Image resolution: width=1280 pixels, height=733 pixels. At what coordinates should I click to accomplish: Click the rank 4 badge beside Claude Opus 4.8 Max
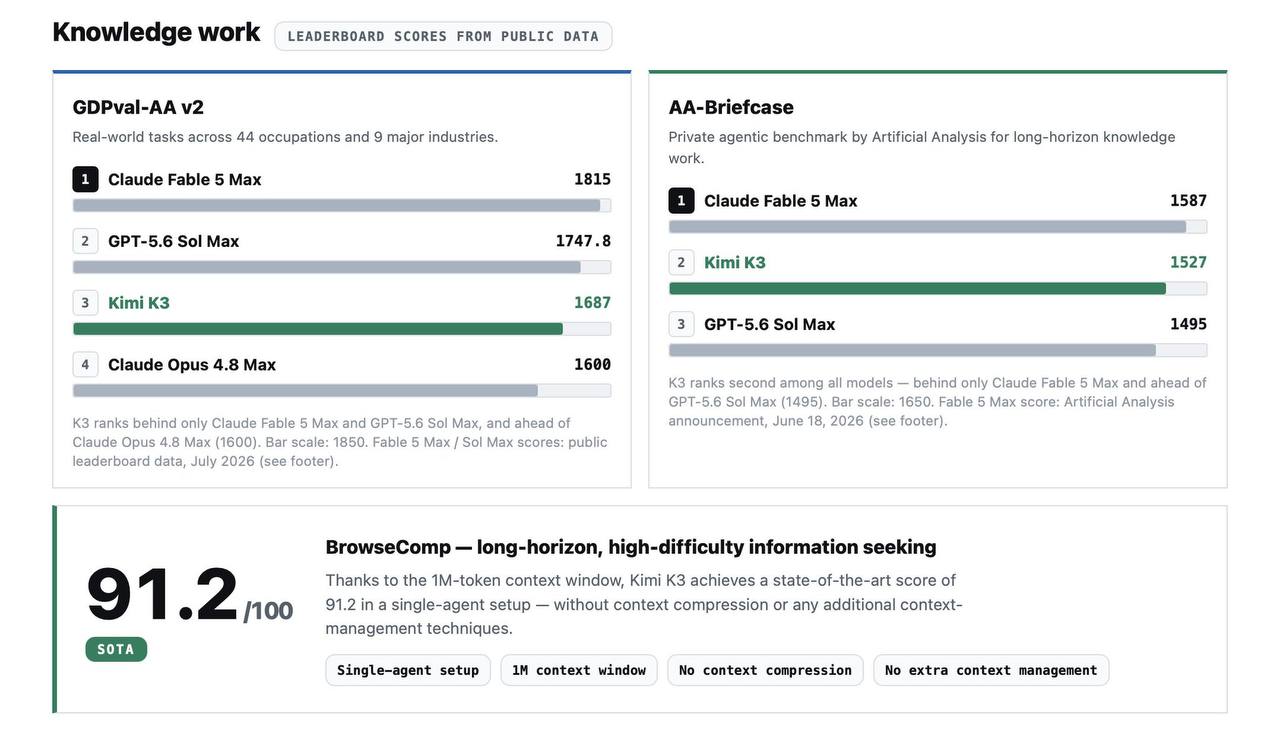tap(85, 365)
